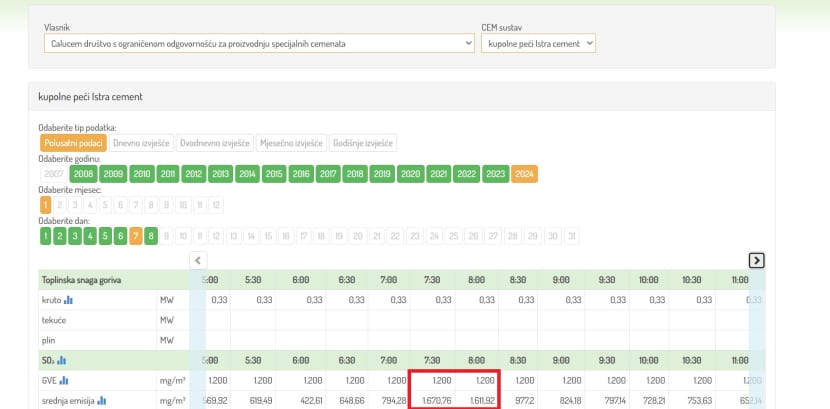830x409 pixels.
Task: Show the GVE chart icon
Action: [x=64, y=380]
